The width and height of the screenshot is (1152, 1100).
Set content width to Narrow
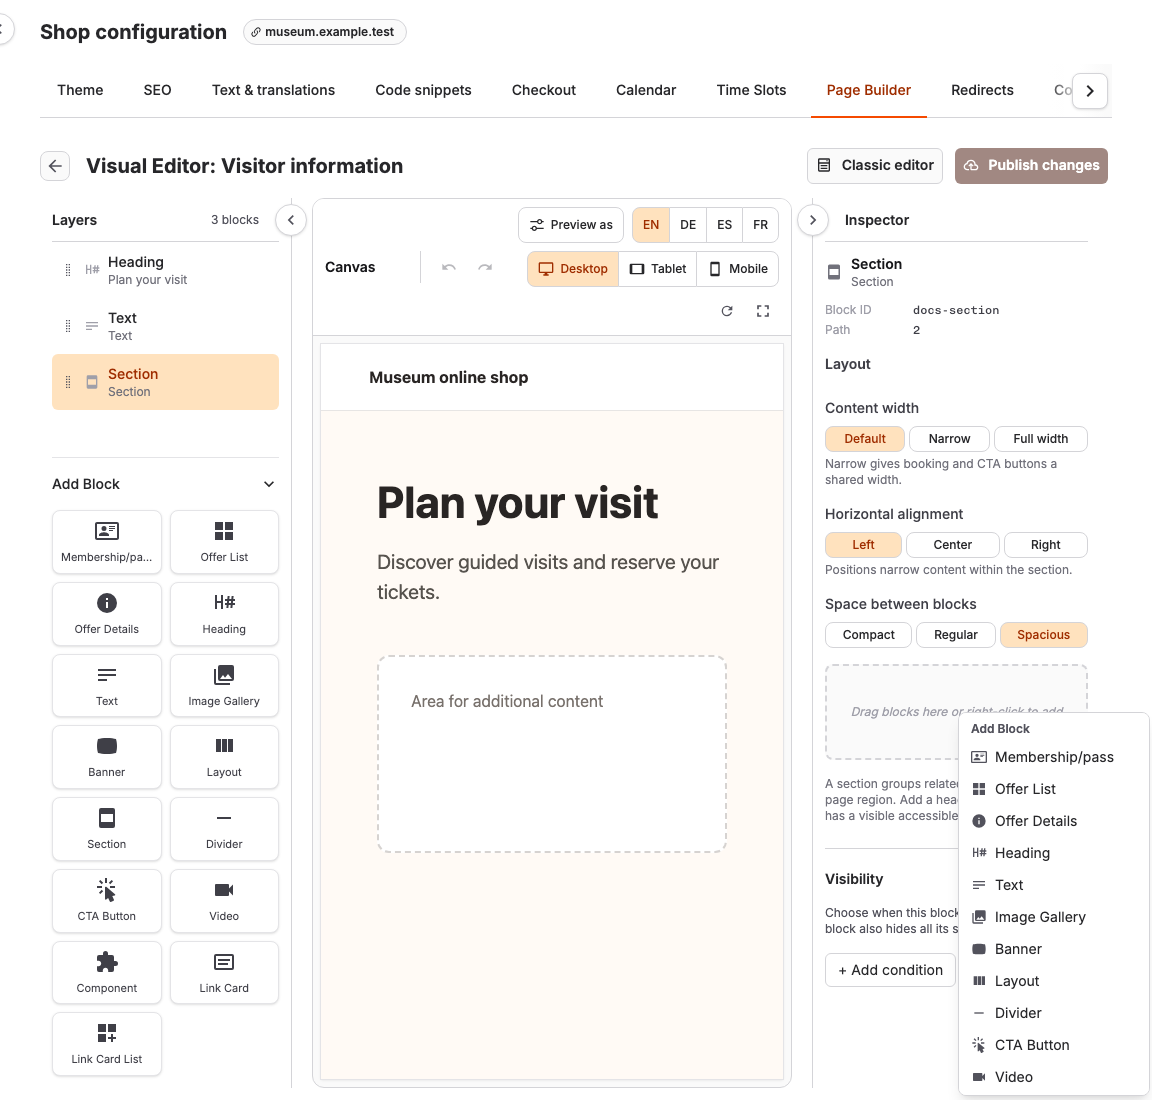[949, 439]
